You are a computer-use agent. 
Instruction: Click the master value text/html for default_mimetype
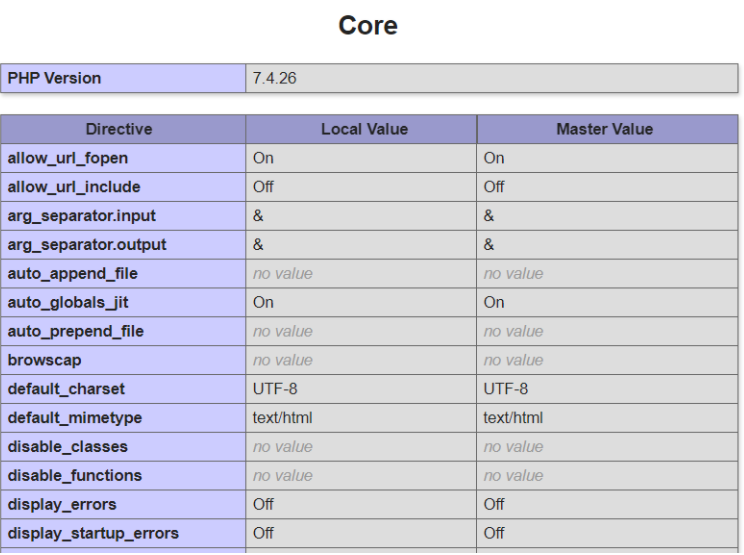coord(513,418)
